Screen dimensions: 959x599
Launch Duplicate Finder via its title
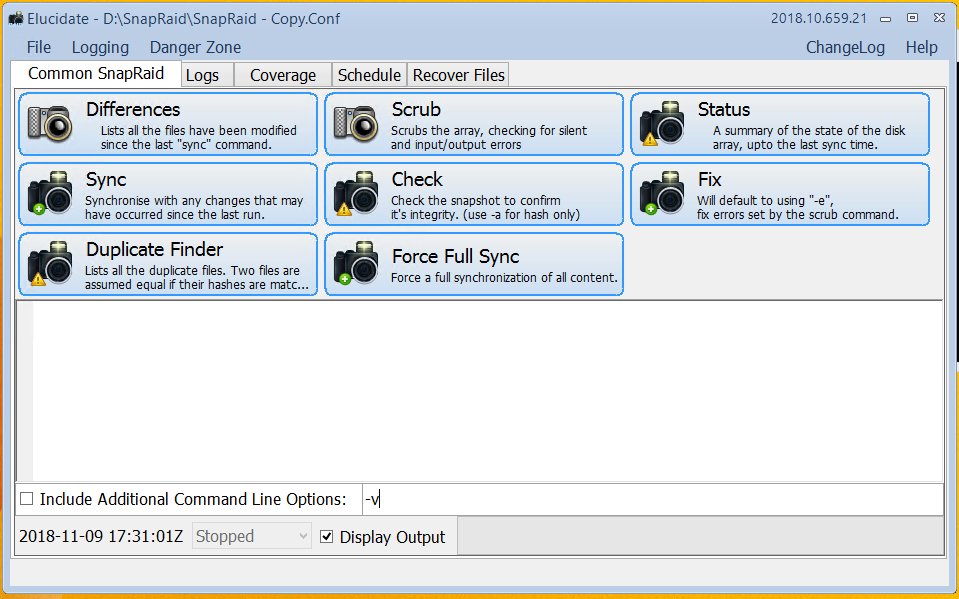(x=154, y=250)
